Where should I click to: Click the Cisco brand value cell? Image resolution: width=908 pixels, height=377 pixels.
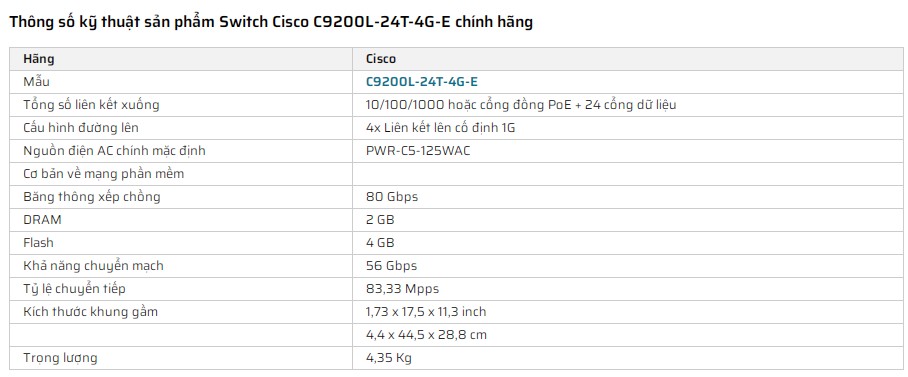tap(628, 59)
